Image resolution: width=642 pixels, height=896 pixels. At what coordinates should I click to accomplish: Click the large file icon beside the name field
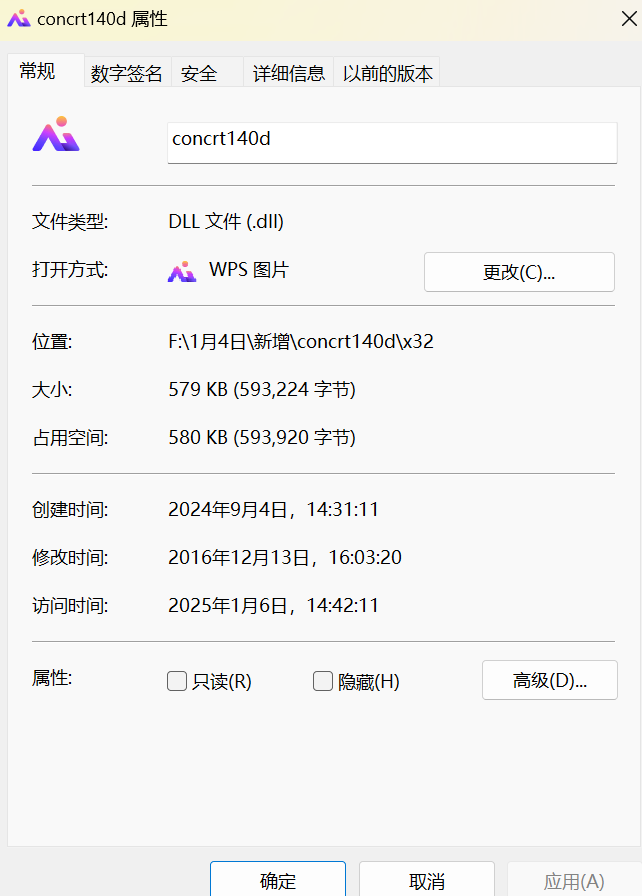56,134
